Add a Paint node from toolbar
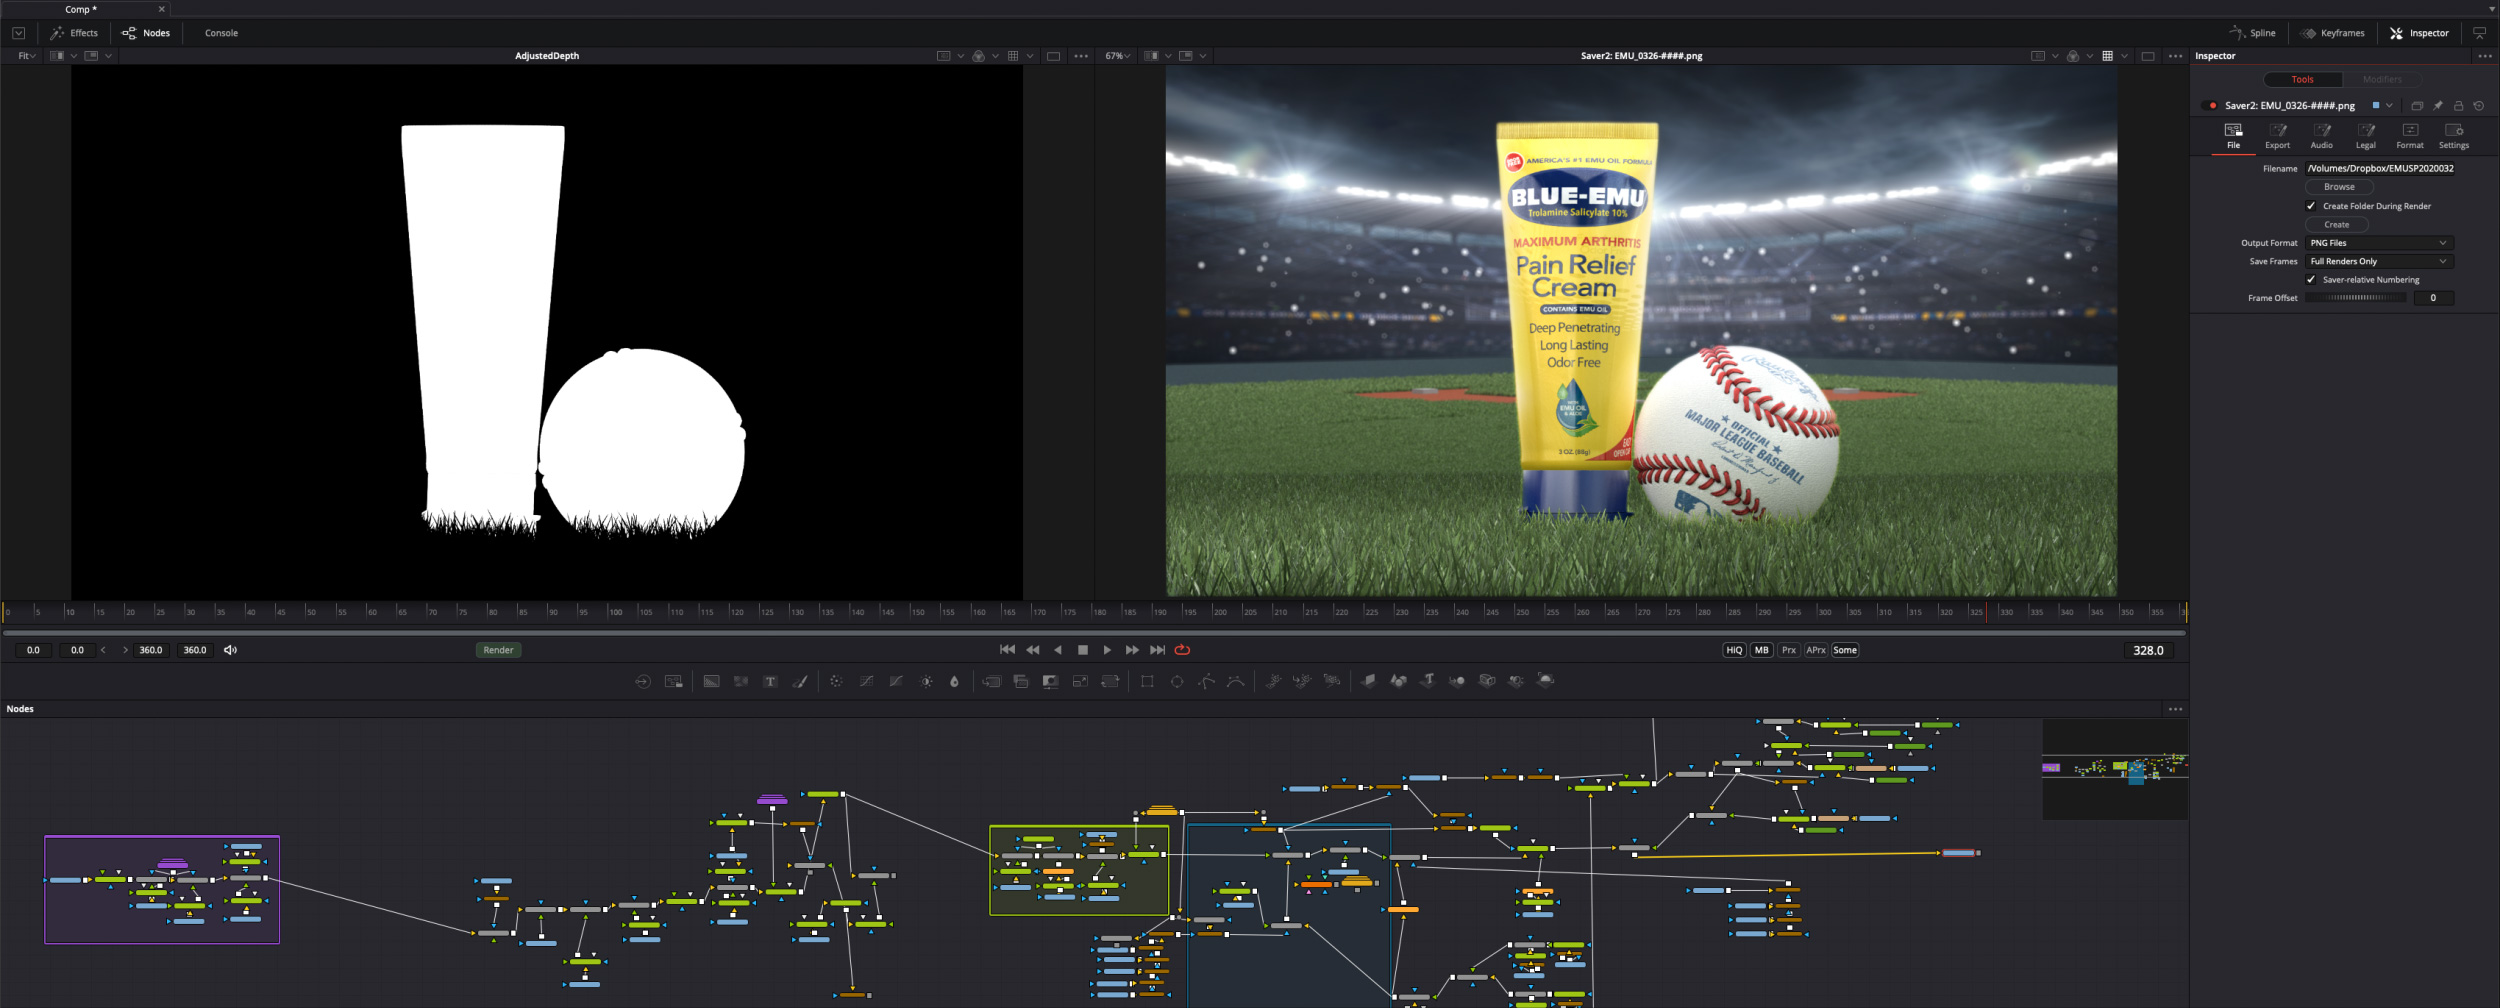This screenshot has width=2500, height=1008. click(x=800, y=681)
